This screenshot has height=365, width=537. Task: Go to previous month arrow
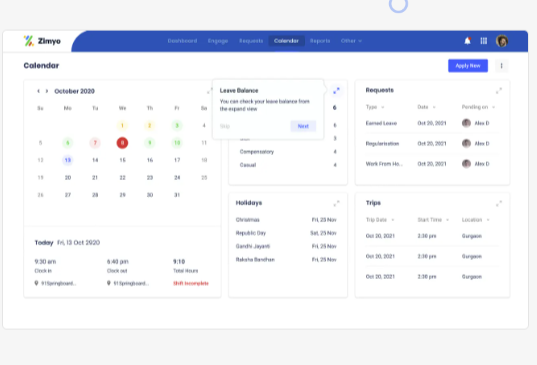[x=38, y=91]
